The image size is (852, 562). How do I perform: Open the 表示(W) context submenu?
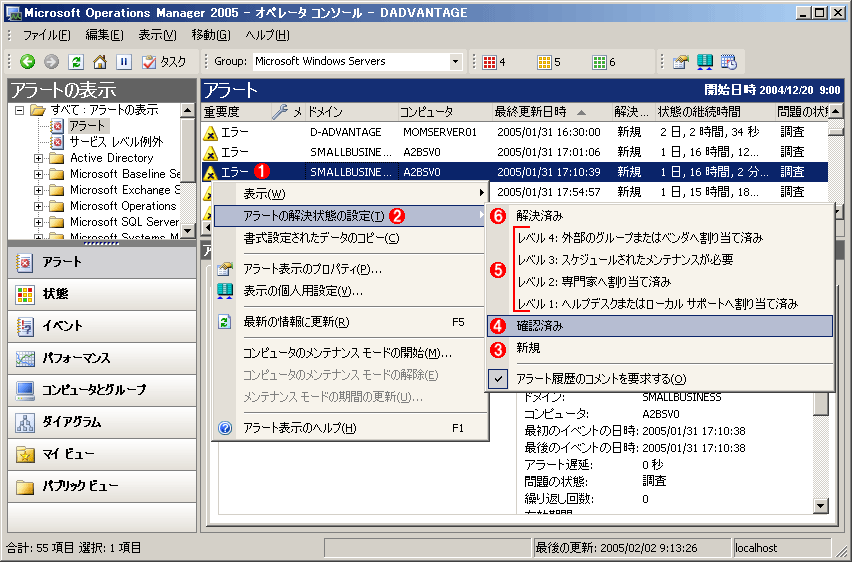coord(352,193)
